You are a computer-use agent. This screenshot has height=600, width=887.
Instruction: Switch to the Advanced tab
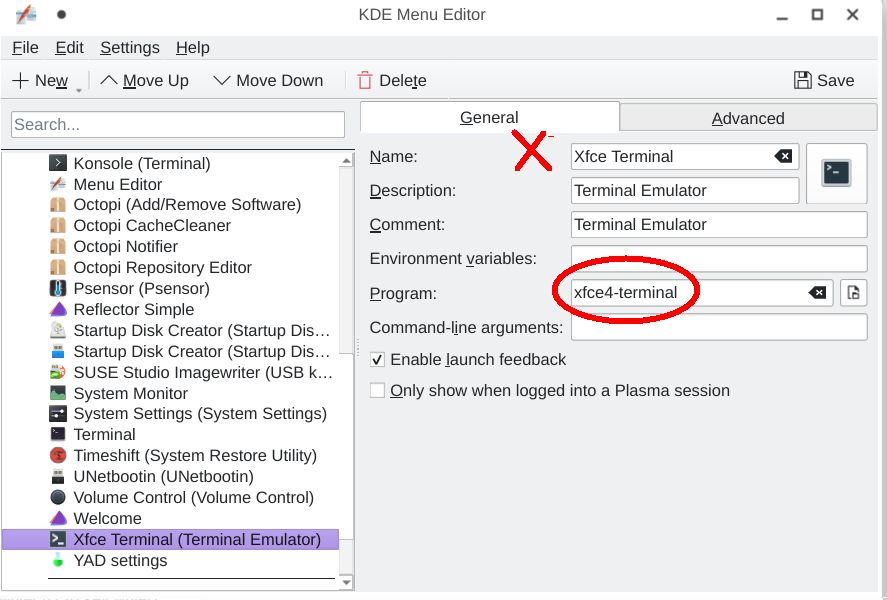pyautogui.click(x=748, y=117)
